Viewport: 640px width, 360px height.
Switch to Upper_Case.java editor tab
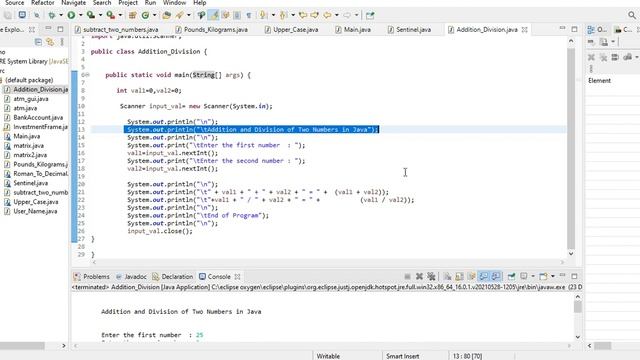point(291,30)
